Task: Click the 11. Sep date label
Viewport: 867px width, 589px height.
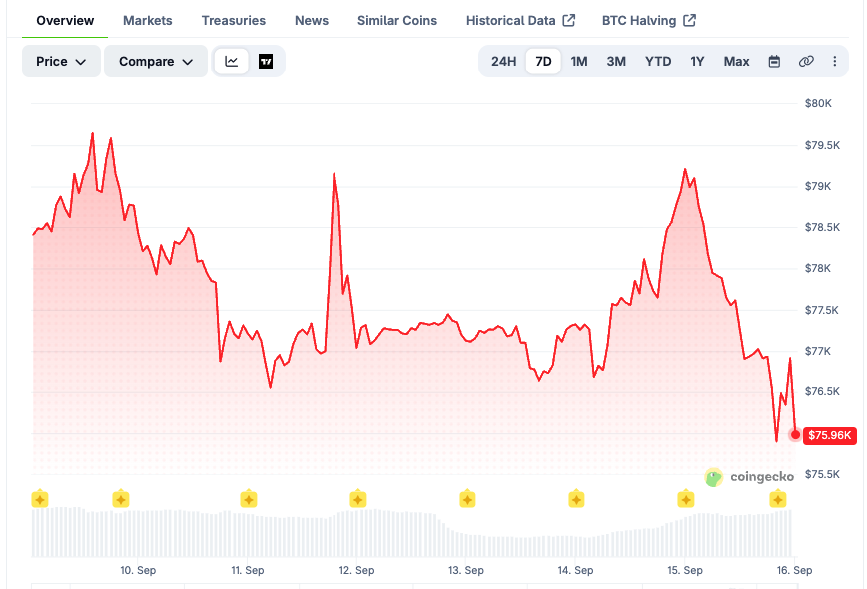Action: (247, 570)
